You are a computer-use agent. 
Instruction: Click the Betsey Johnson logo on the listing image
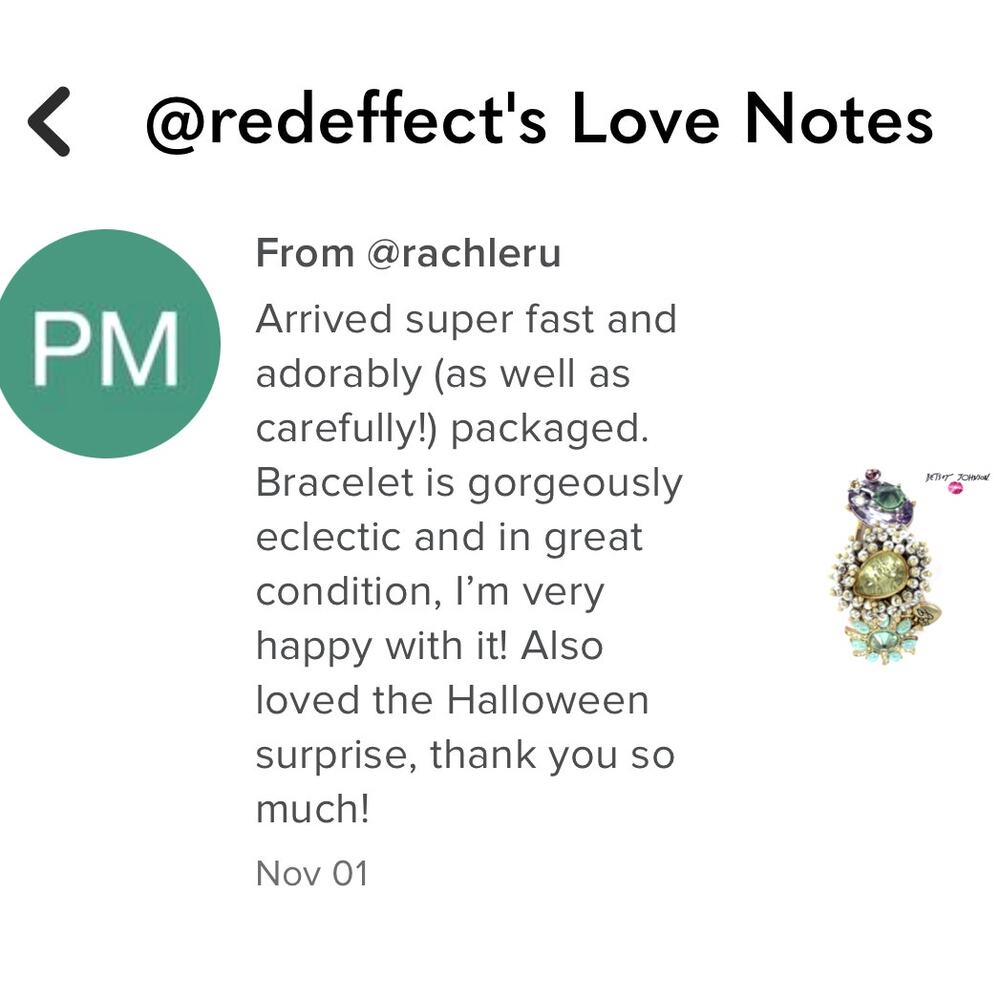(x=957, y=480)
